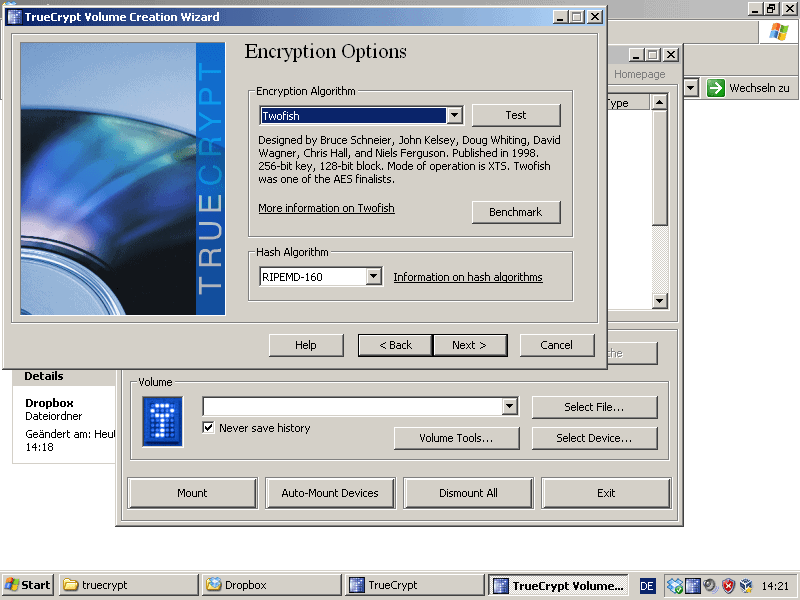The image size is (800, 600).
Task: Switch to the TrueCrypt taskbar button
Action: (415, 585)
